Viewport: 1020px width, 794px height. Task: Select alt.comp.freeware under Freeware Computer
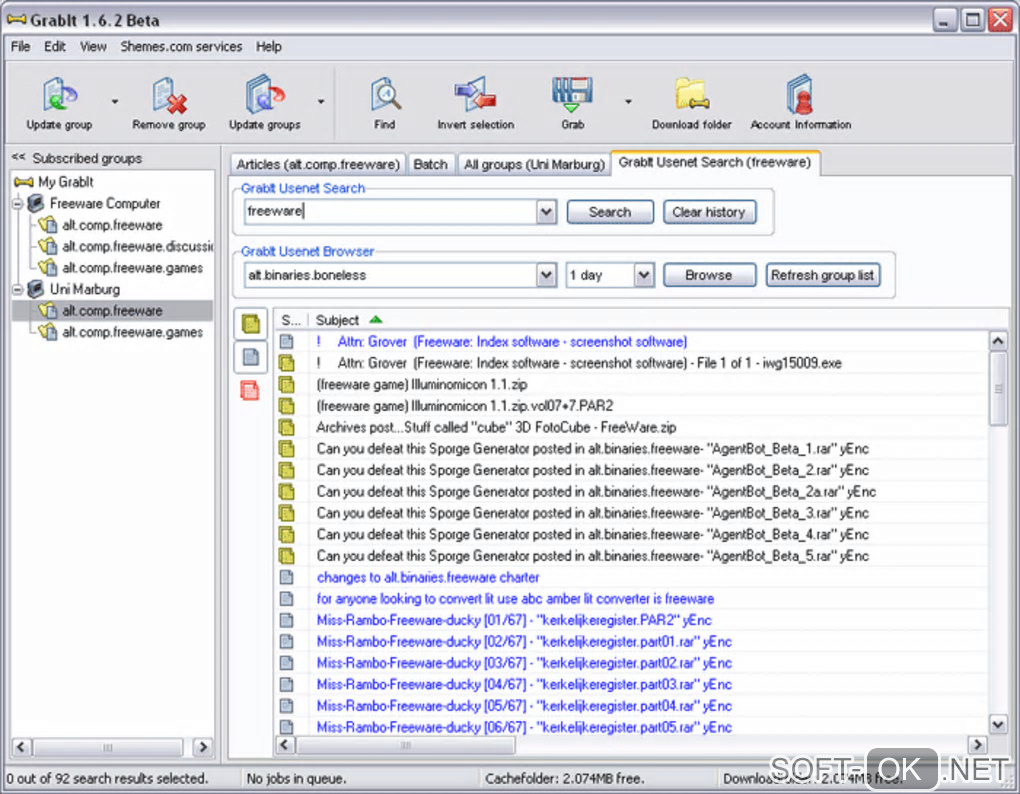112,225
